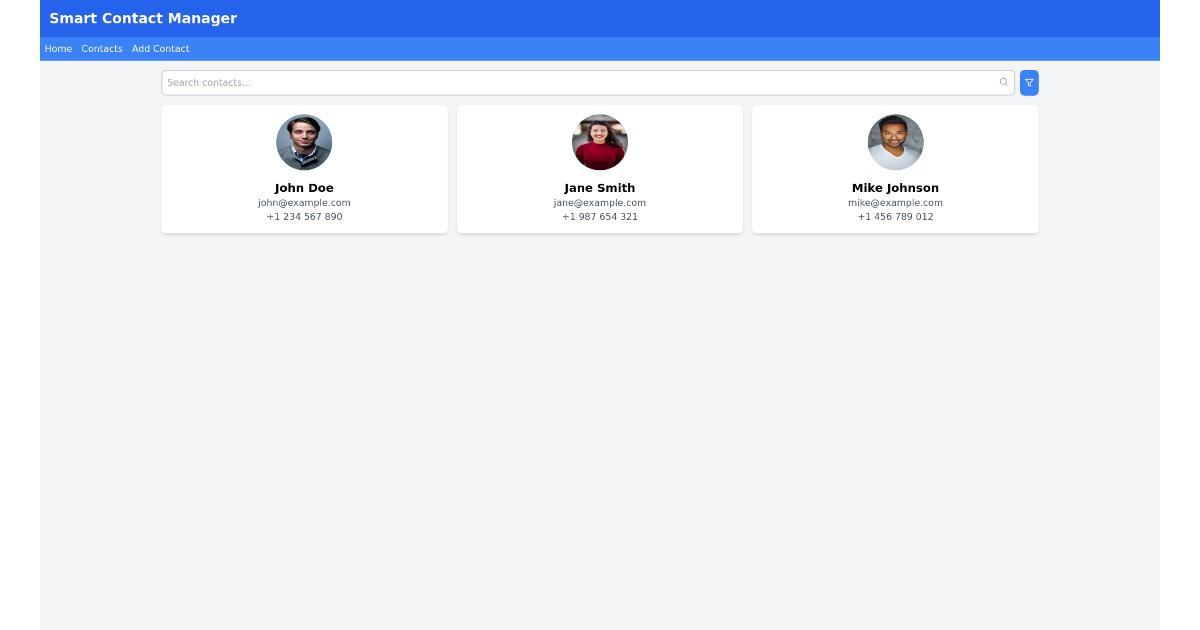Click the search magnifier icon
The height and width of the screenshot is (630, 1200).
coord(1003,82)
